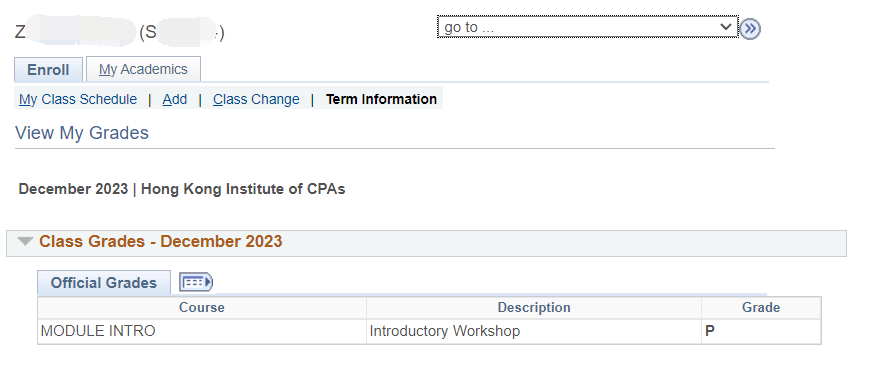The image size is (872, 375).
Task: Open the My Academics tab
Action: 143,70
